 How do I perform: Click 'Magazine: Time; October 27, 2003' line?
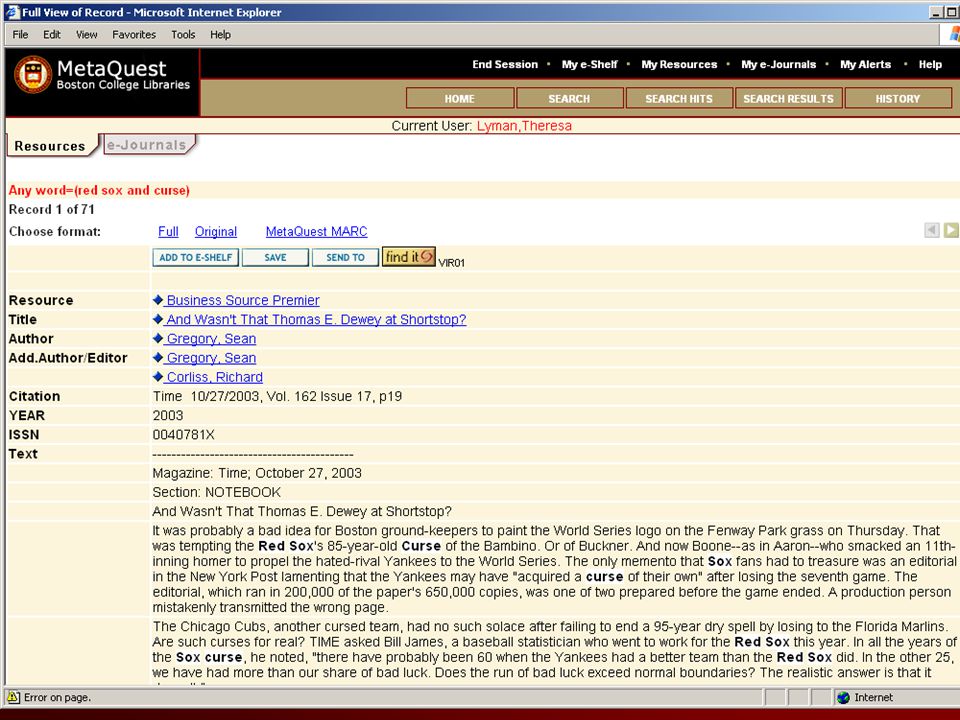257,473
